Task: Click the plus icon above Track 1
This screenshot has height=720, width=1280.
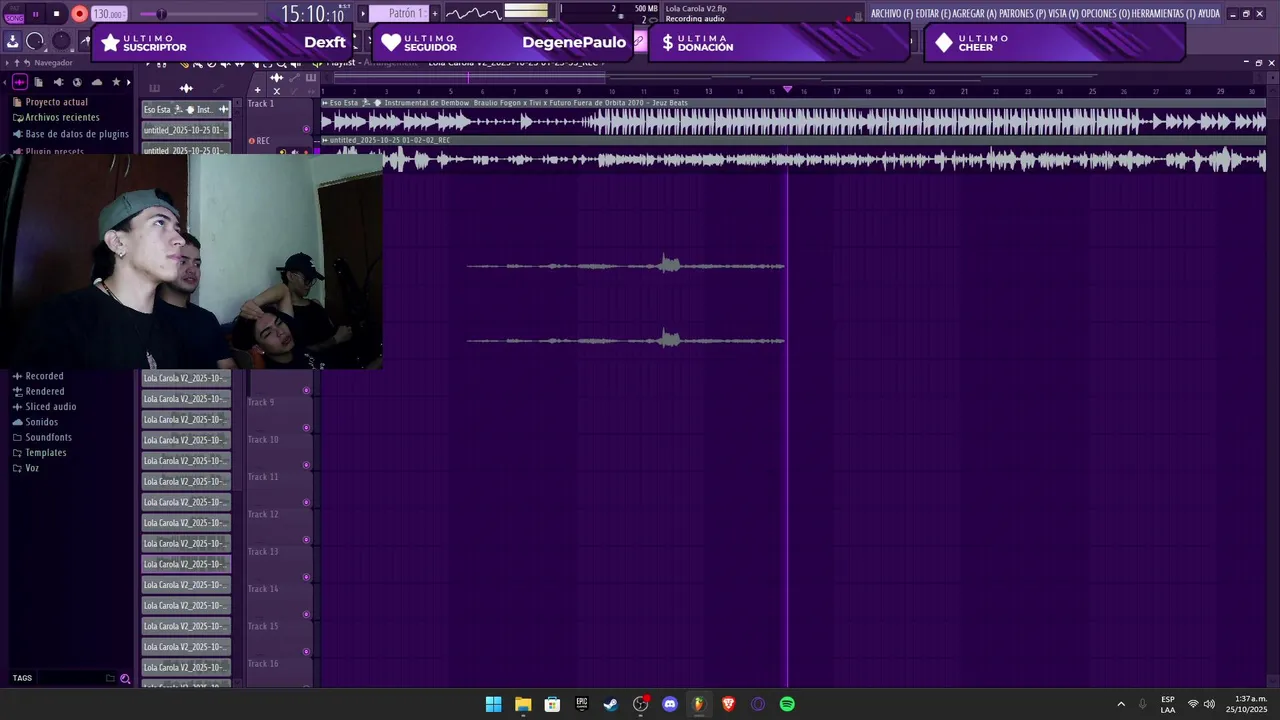Action: 257,90
